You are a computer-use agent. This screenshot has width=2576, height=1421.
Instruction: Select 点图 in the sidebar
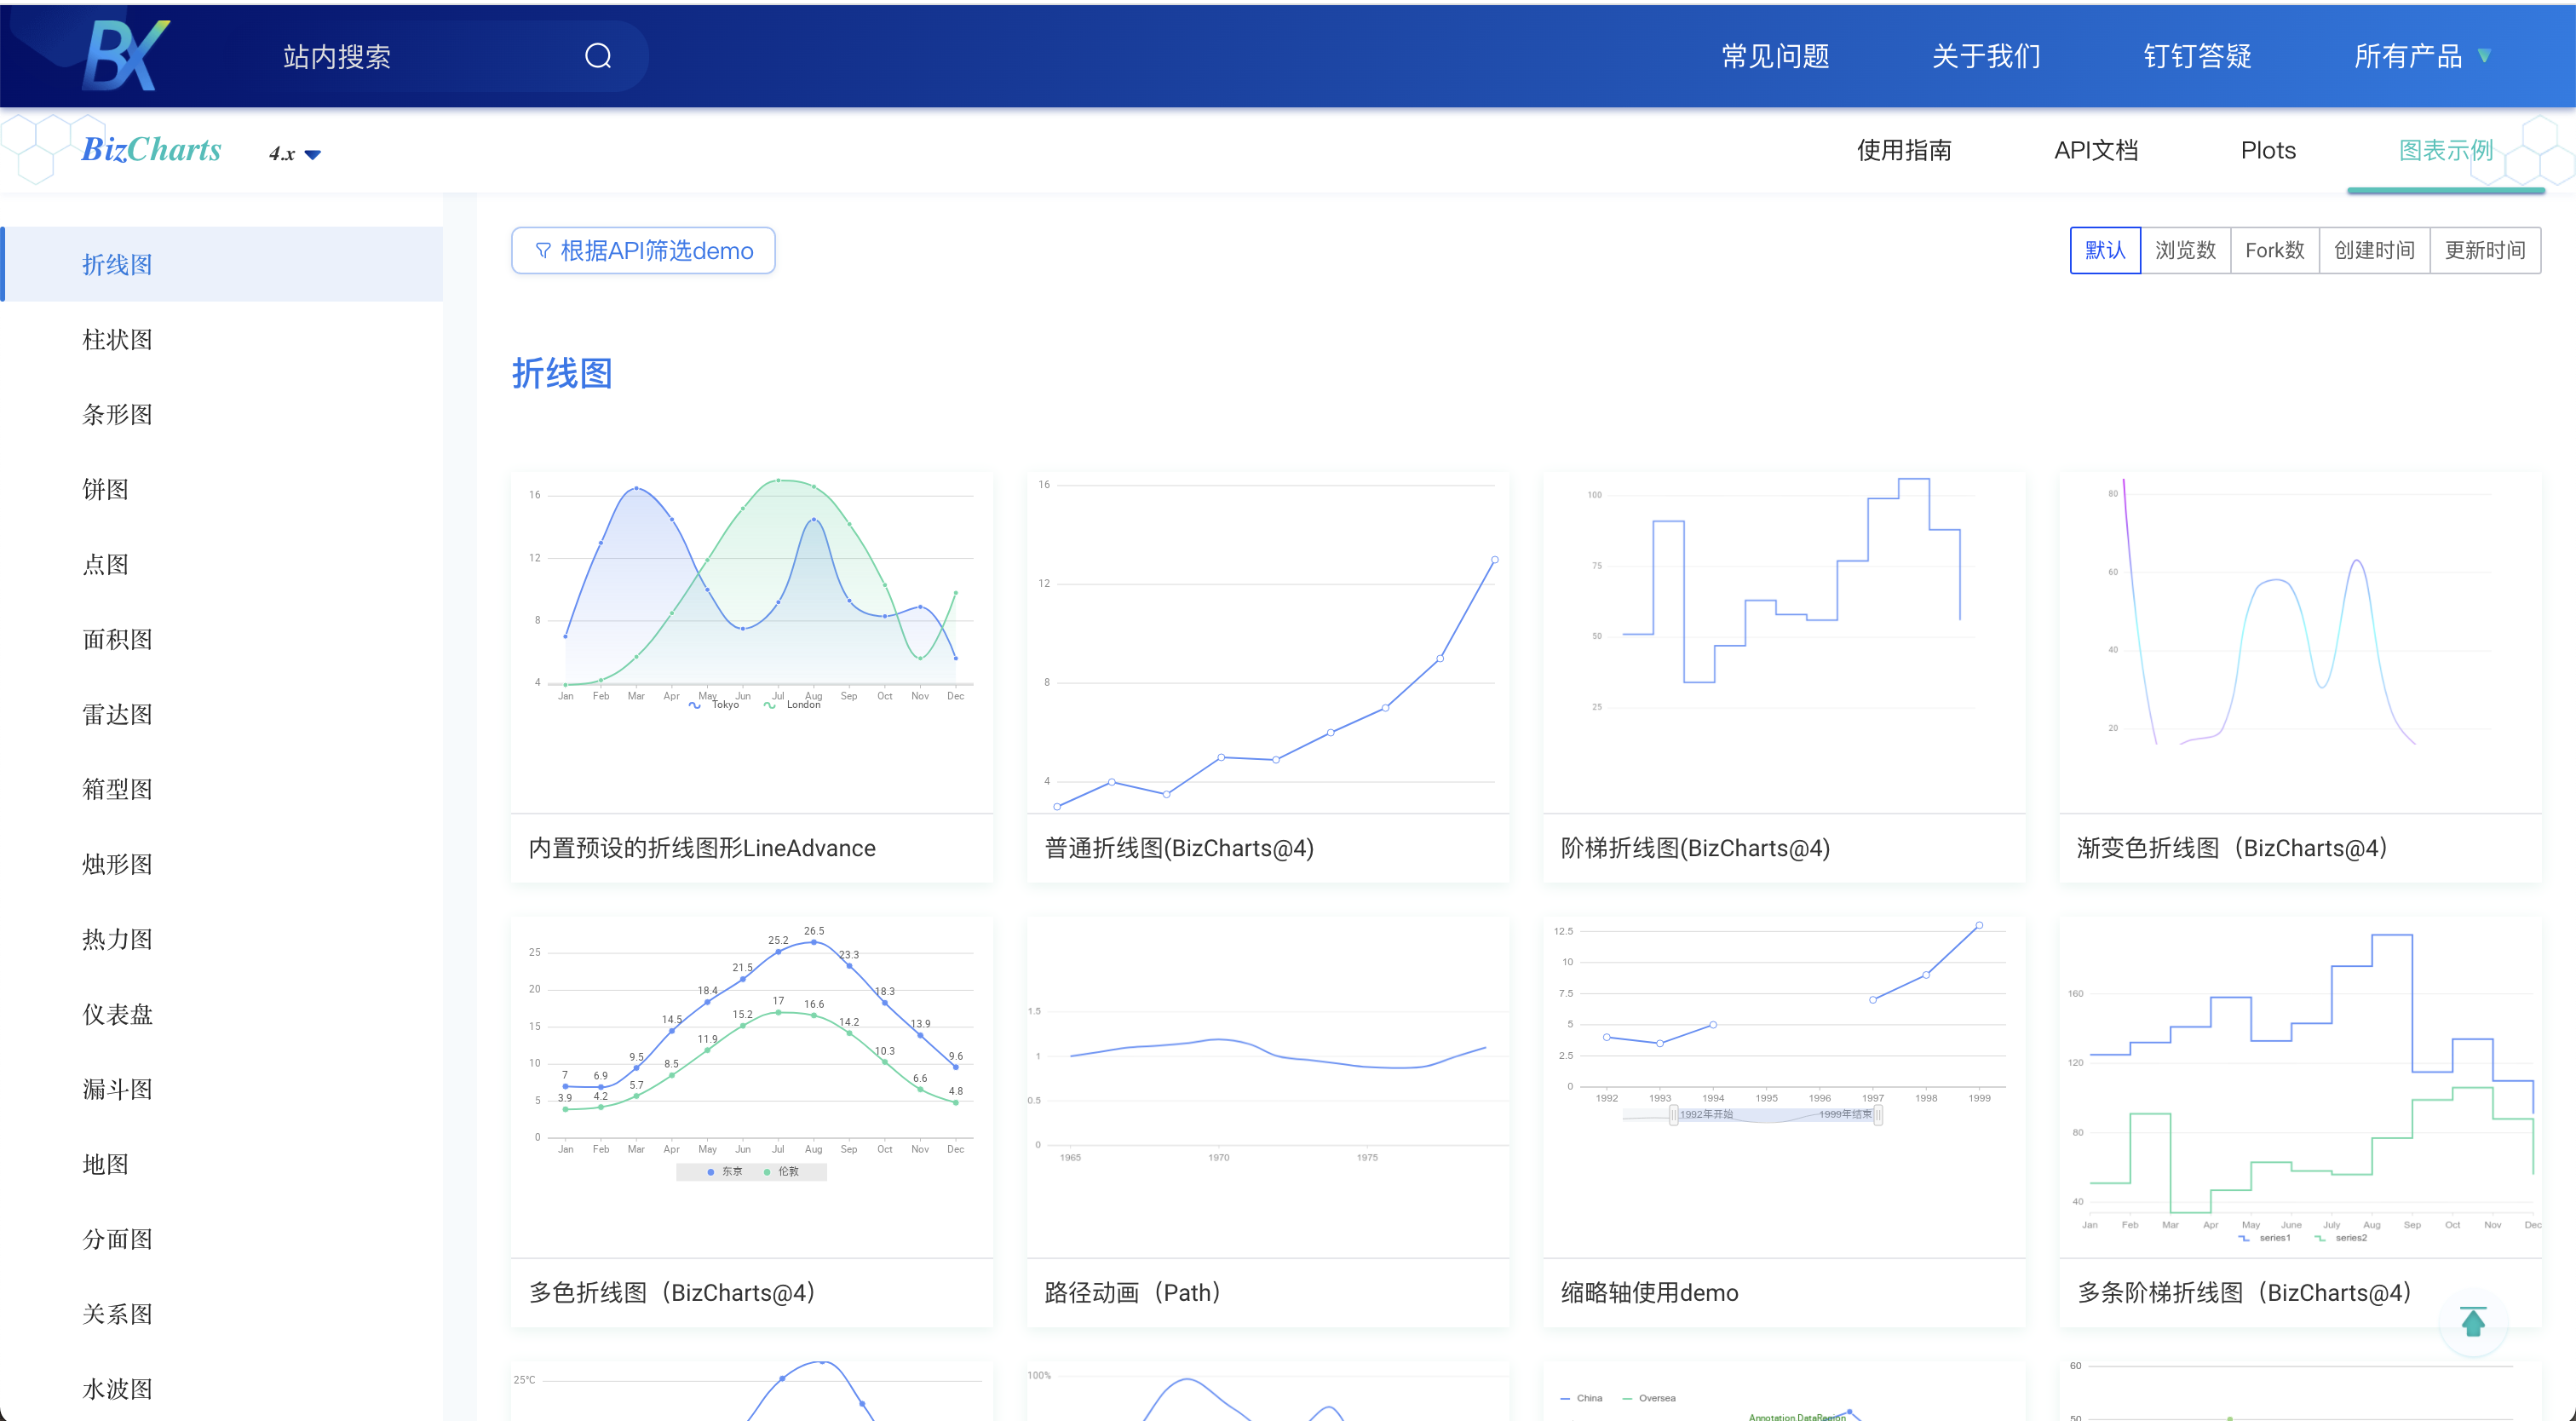point(221,564)
